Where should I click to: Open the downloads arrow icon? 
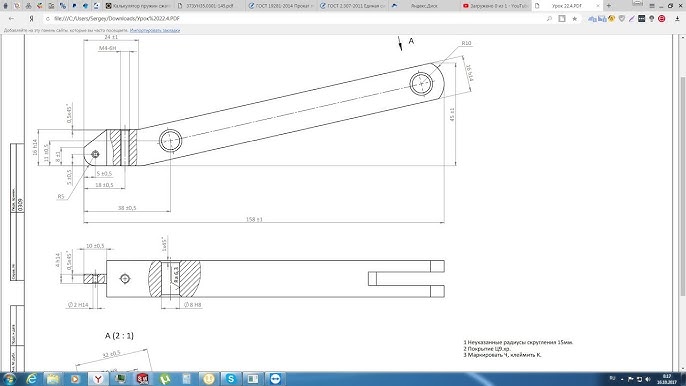[677, 19]
